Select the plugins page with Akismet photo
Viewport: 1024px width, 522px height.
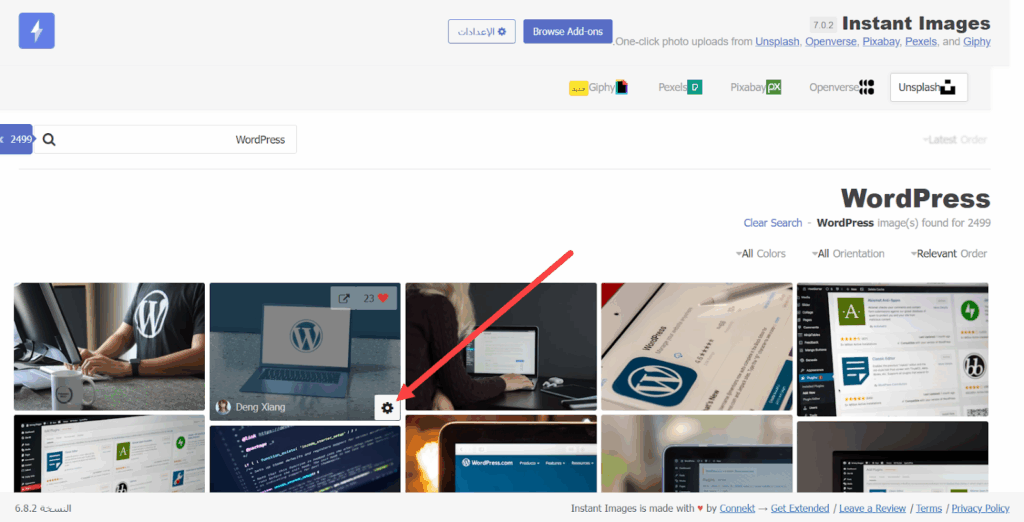[x=892, y=350]
